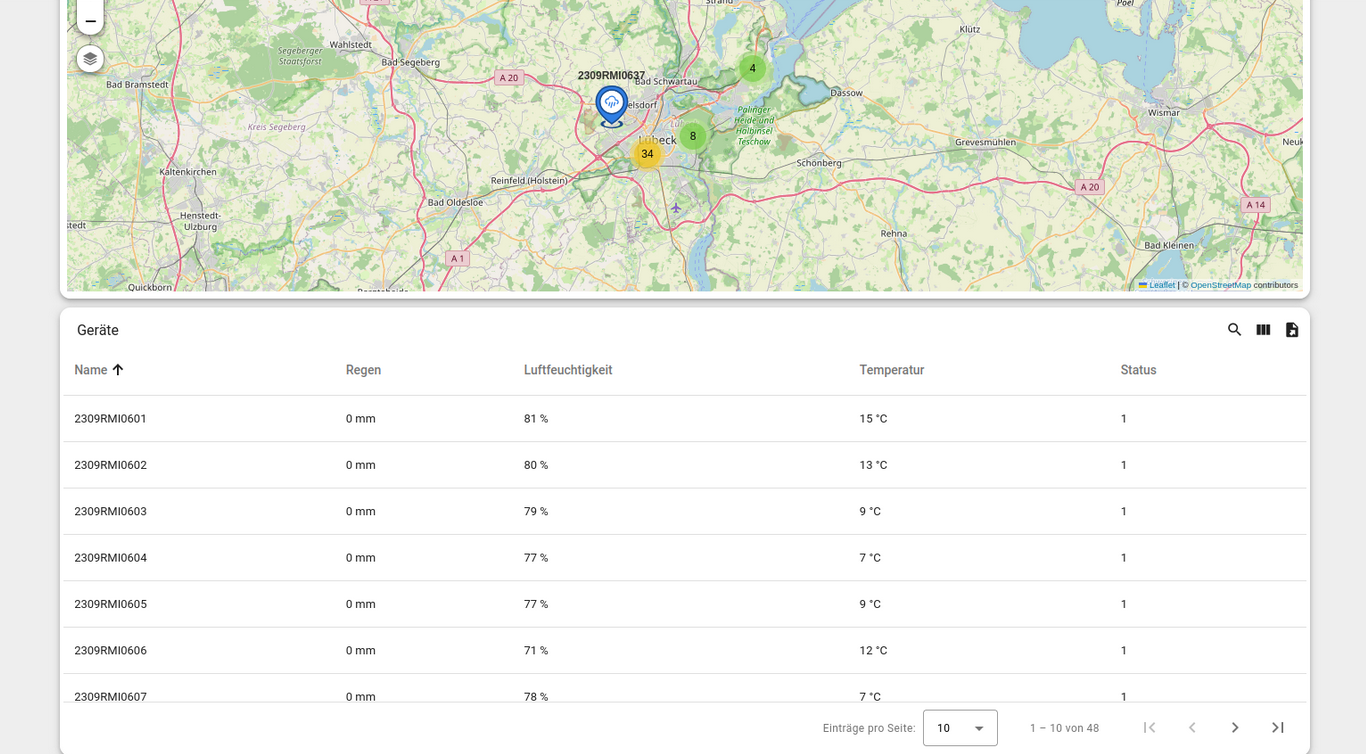Click the '1 – 10 von 48' page indicator

[1064, 728]
